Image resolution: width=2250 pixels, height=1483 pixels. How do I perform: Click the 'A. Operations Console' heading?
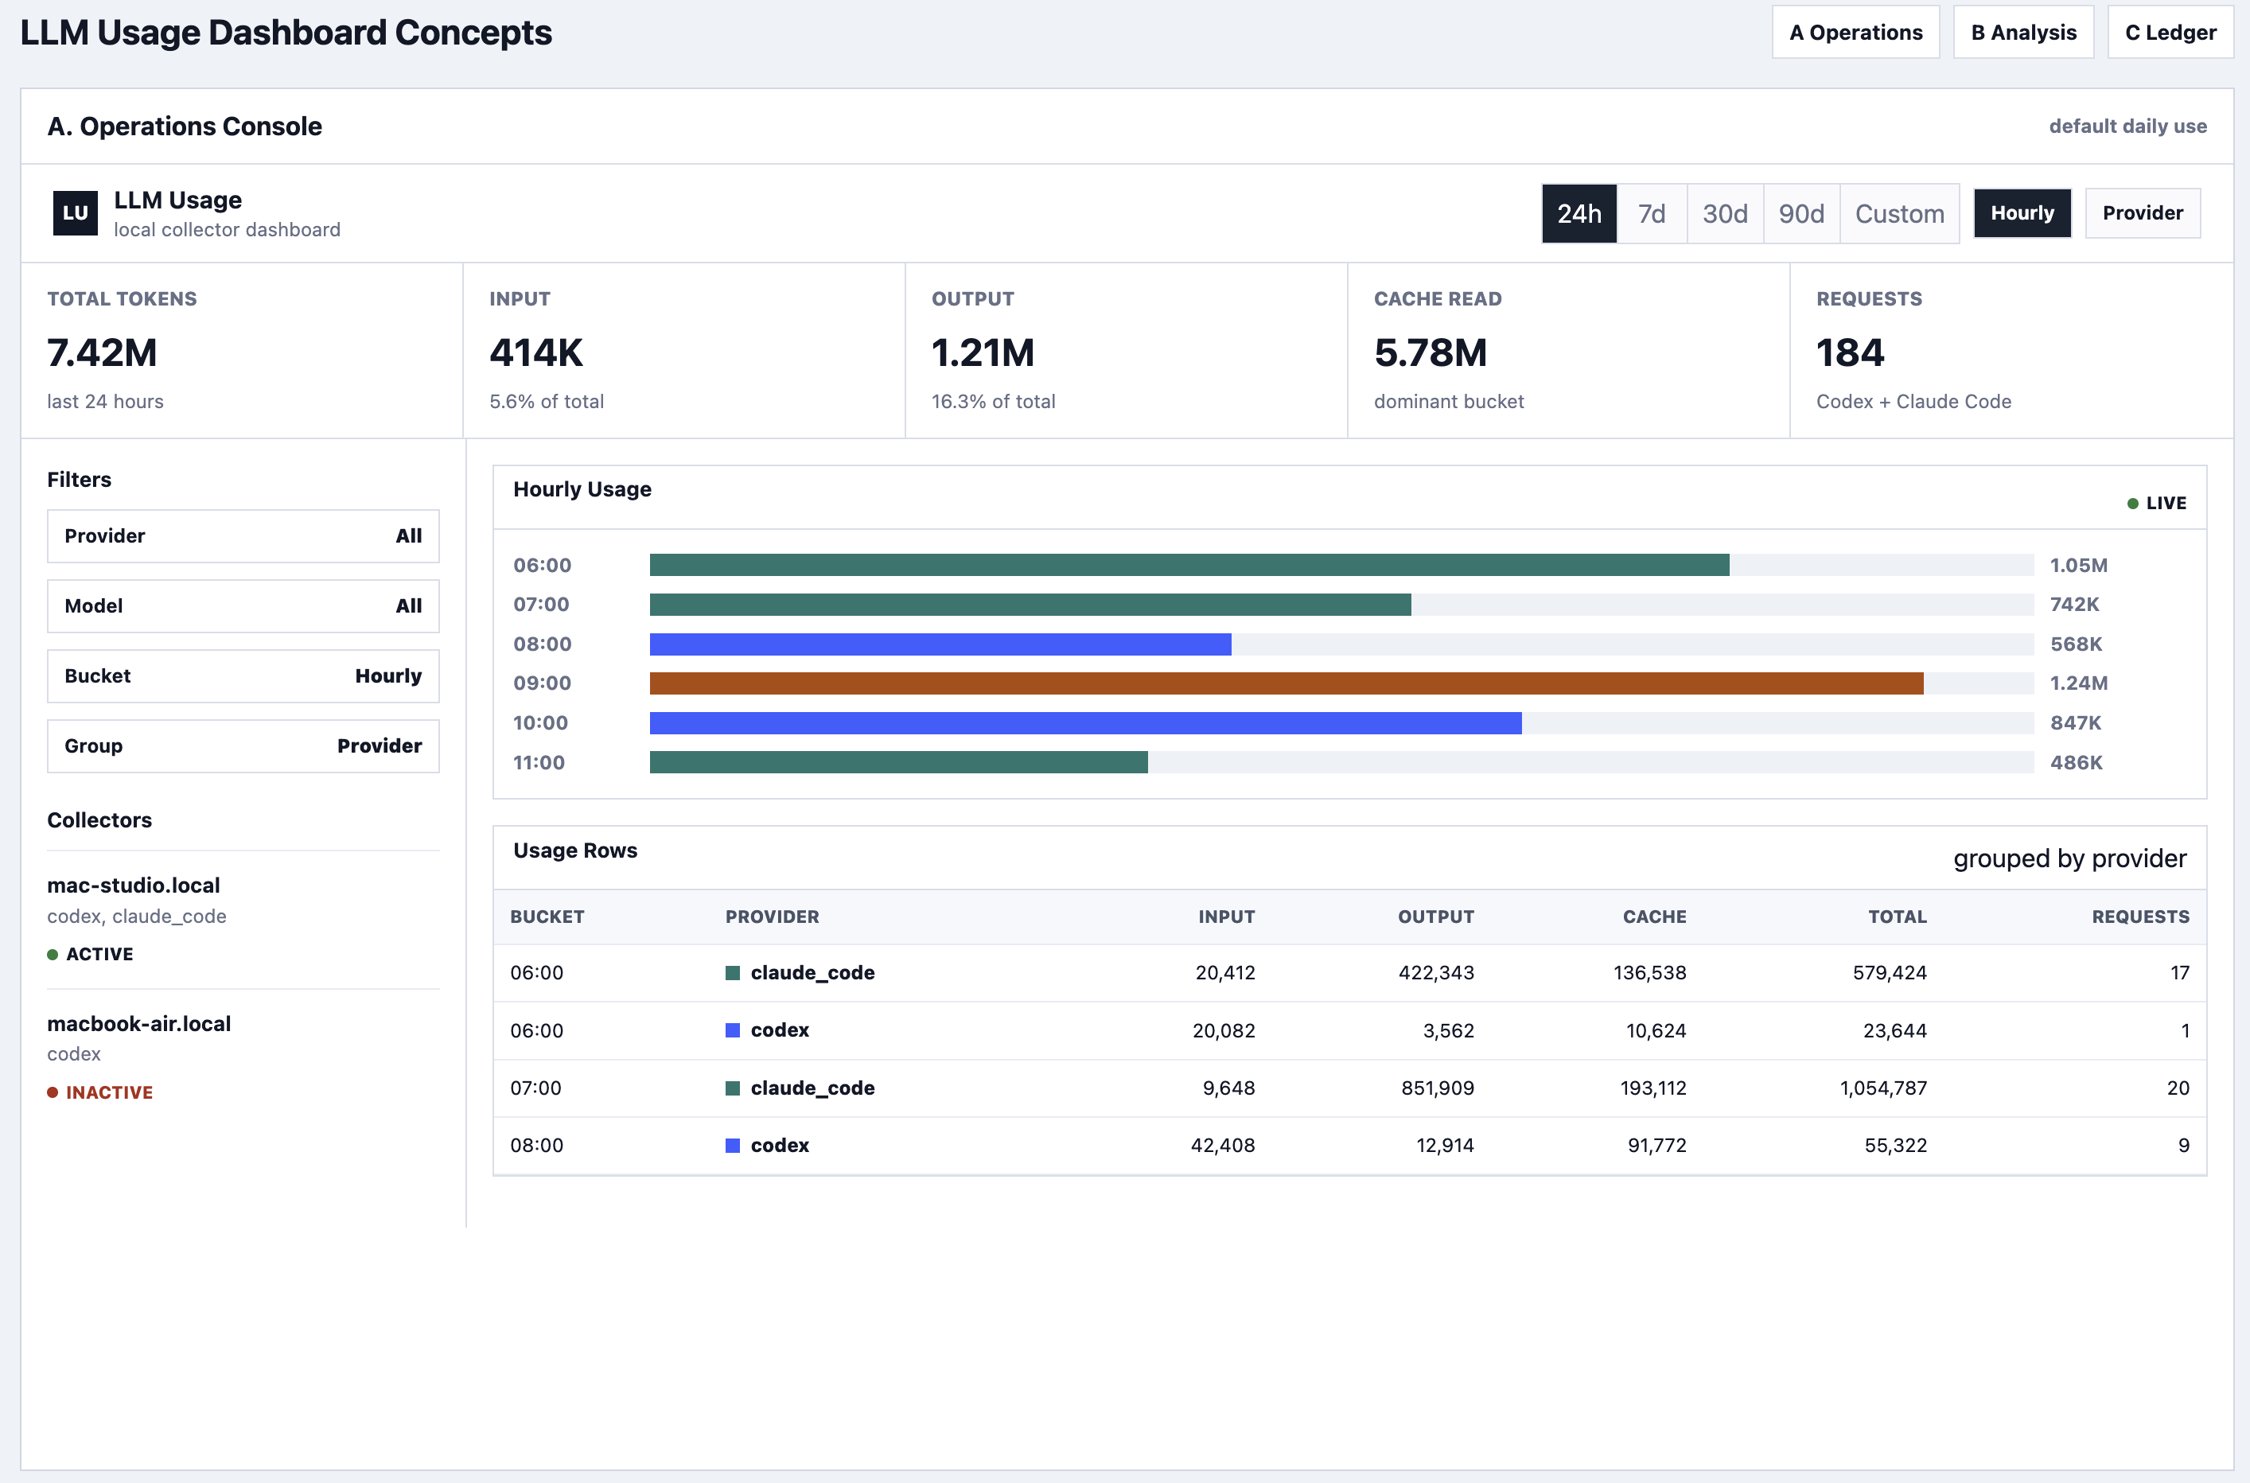(184, 126)
